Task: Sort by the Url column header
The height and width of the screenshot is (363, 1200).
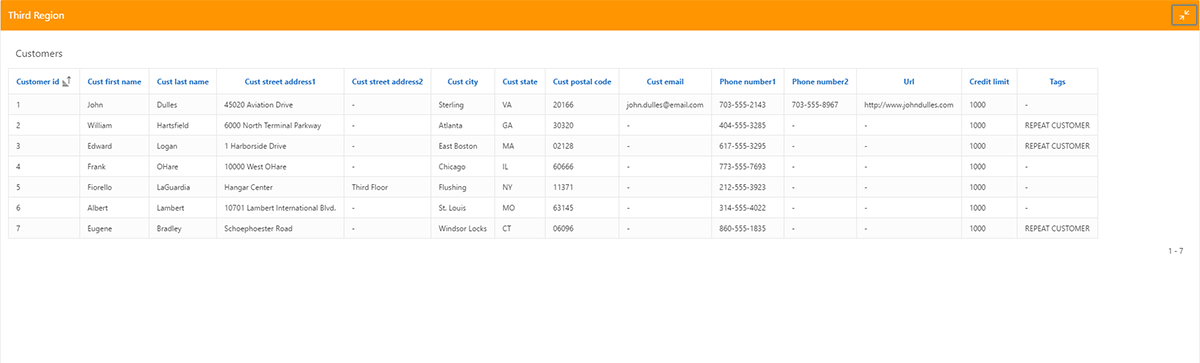Action: [x=909, y=82]
